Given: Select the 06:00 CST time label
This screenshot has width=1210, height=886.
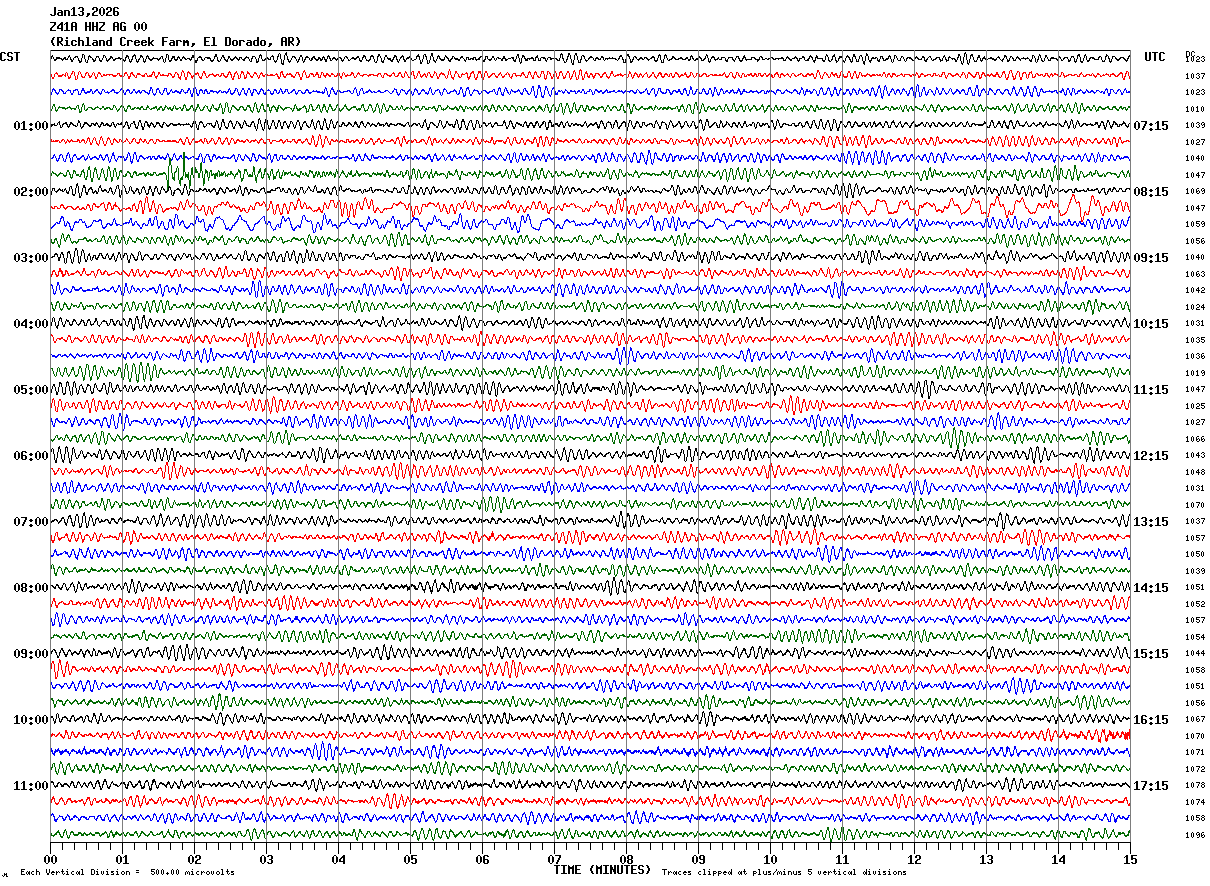Looking at the screenshot, I should tap(31, 456).
